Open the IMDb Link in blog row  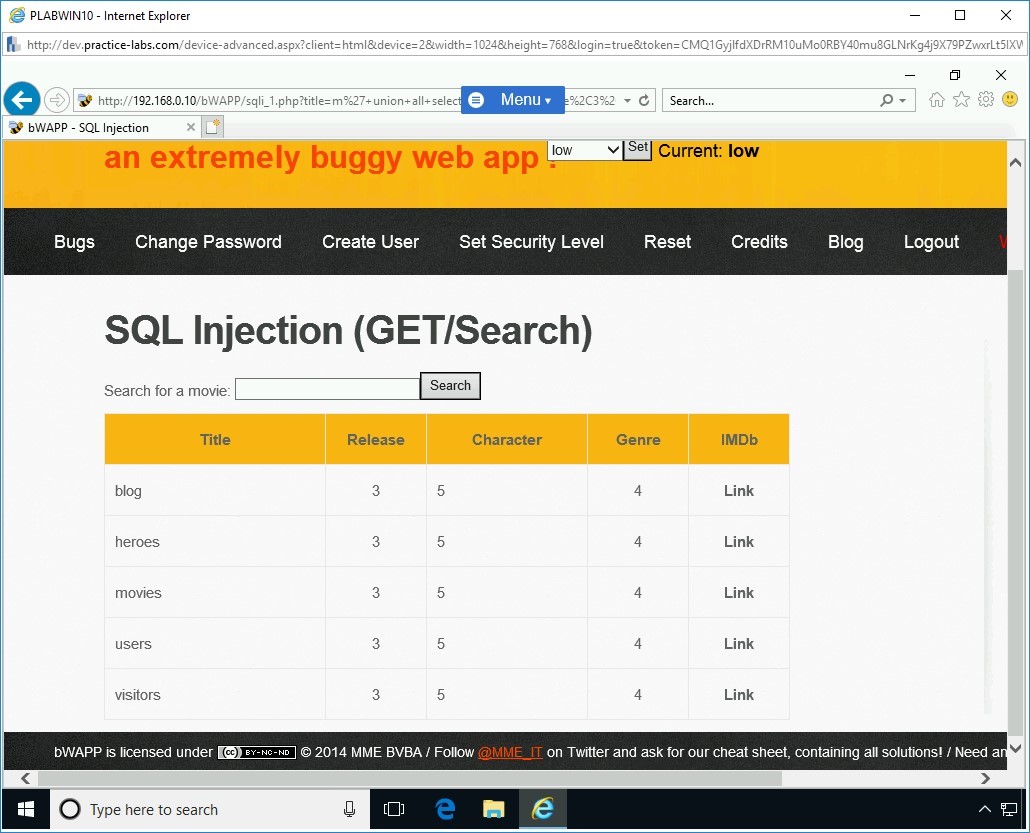[x=738, y=491]
